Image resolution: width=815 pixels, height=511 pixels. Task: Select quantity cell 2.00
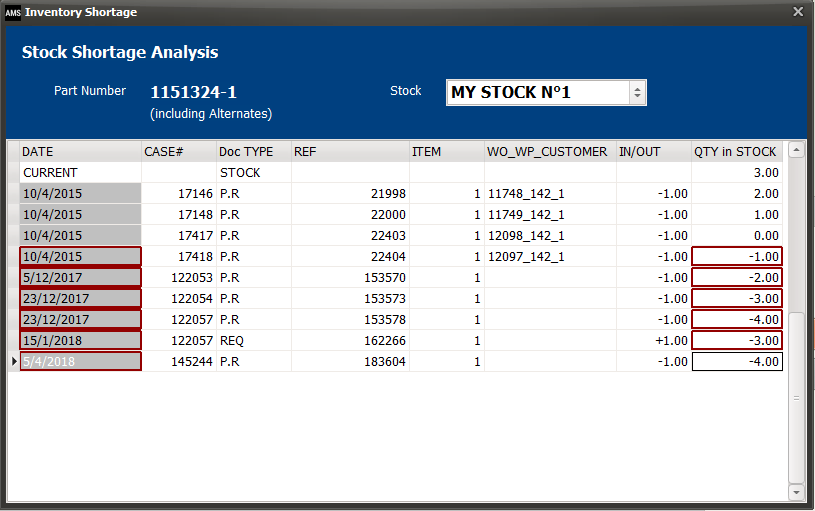click(737, 193)
